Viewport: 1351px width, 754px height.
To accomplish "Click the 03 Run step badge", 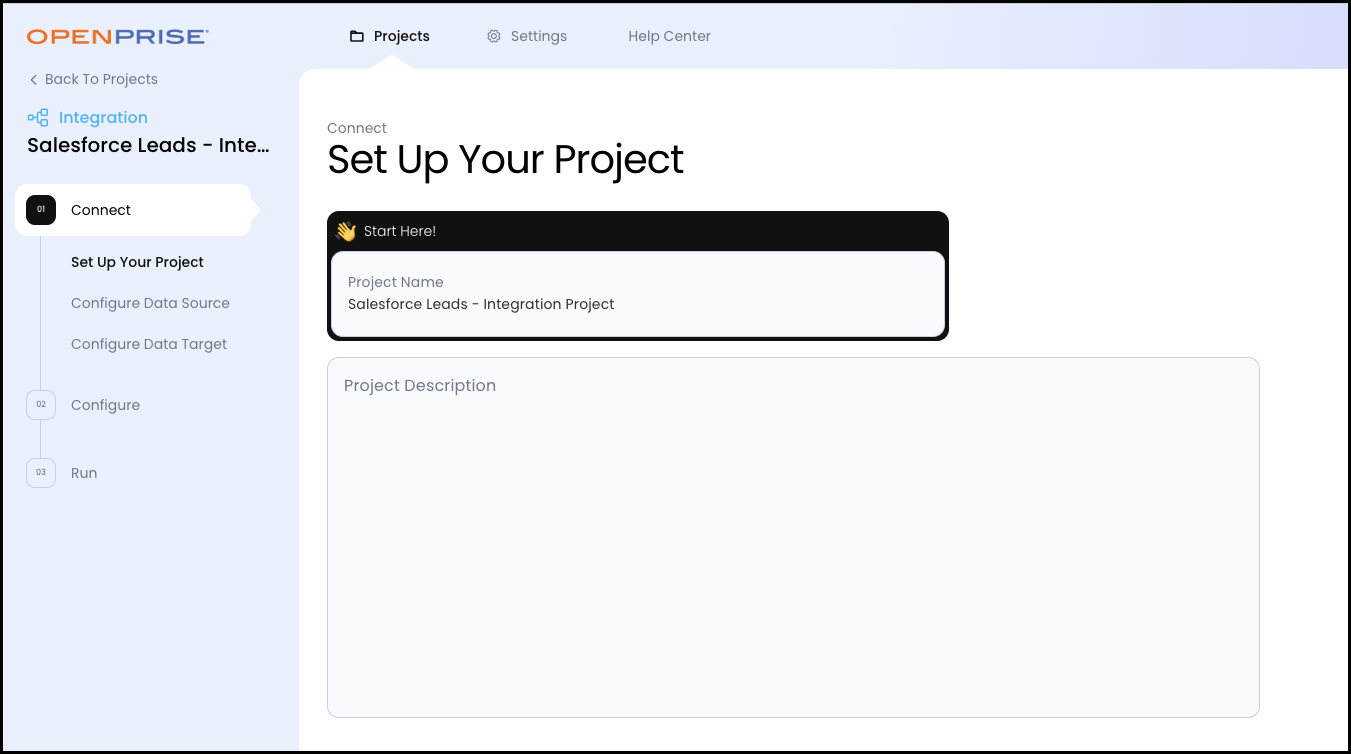I will pos(41,473).
